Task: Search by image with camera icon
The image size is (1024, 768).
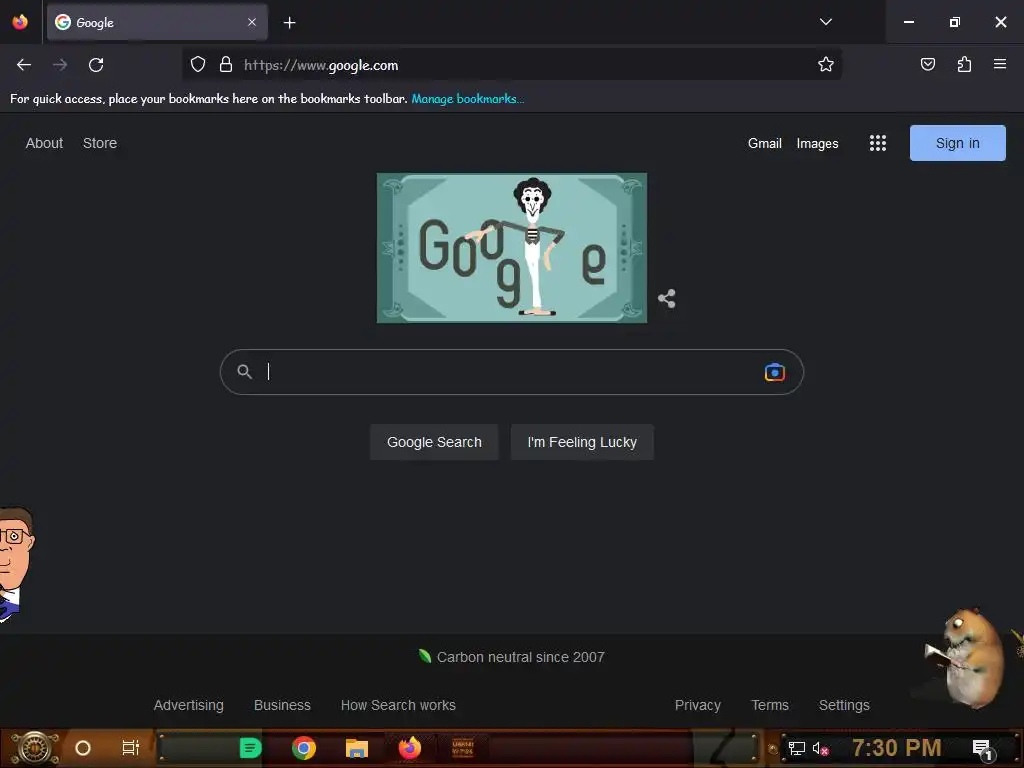Action: click(x=775, y=372)
